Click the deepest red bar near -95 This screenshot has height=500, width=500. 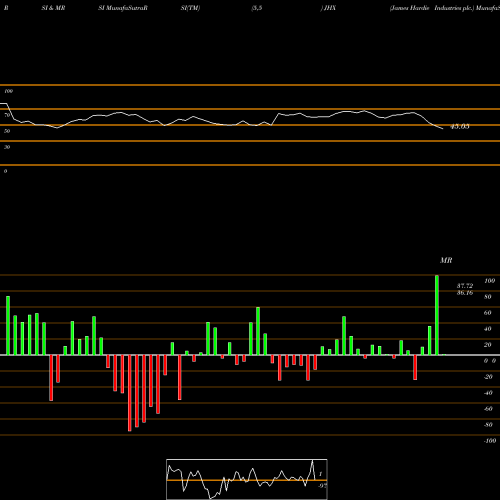point(130,393)
